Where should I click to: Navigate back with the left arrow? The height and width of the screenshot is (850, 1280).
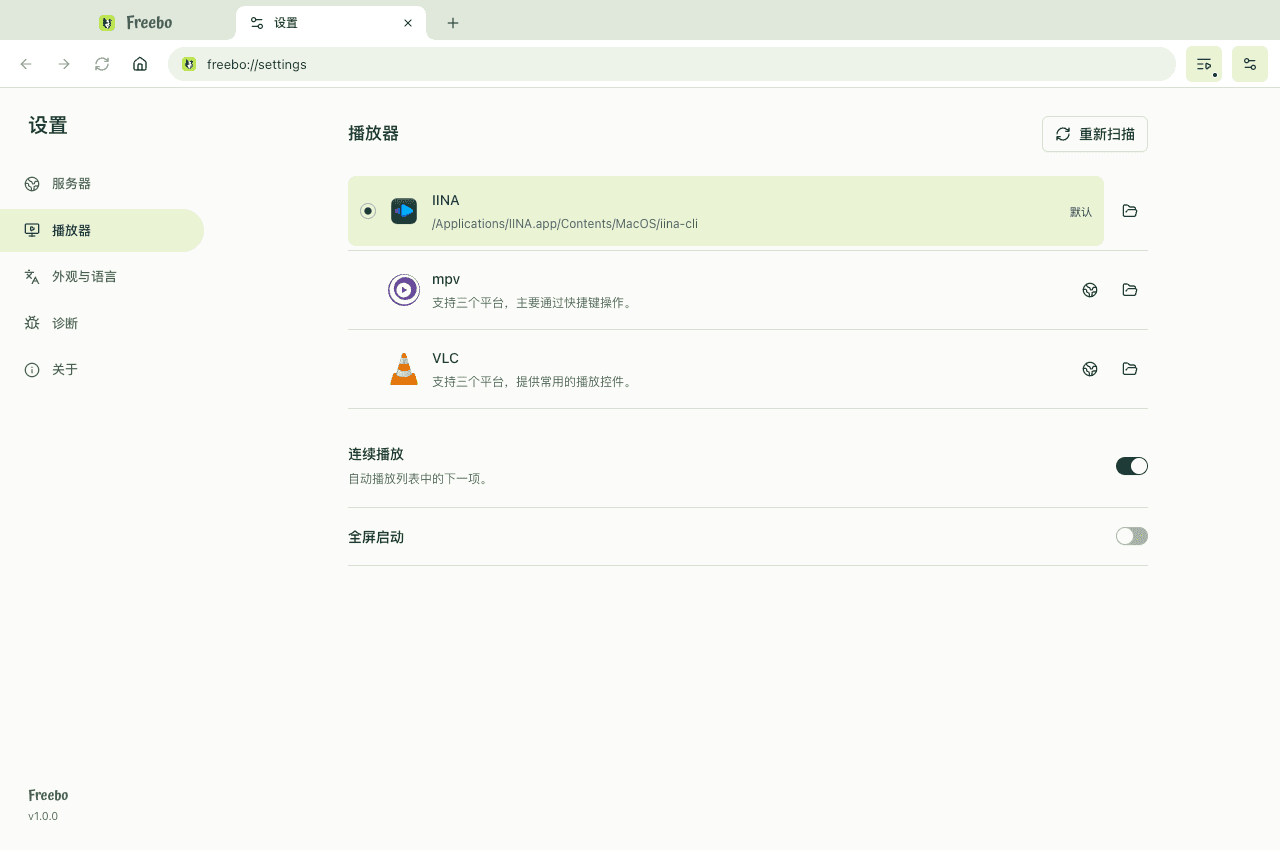26,64
